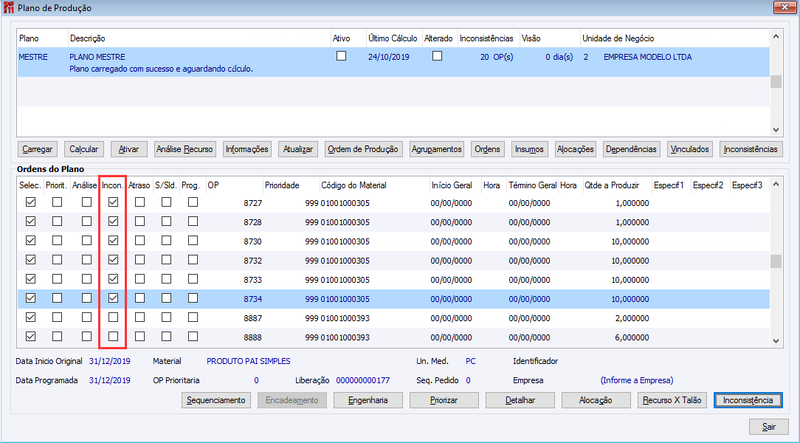Viewport: 800px width, 443px height.
Task: Click the Calcular button
Action: [x=84, y=149]
